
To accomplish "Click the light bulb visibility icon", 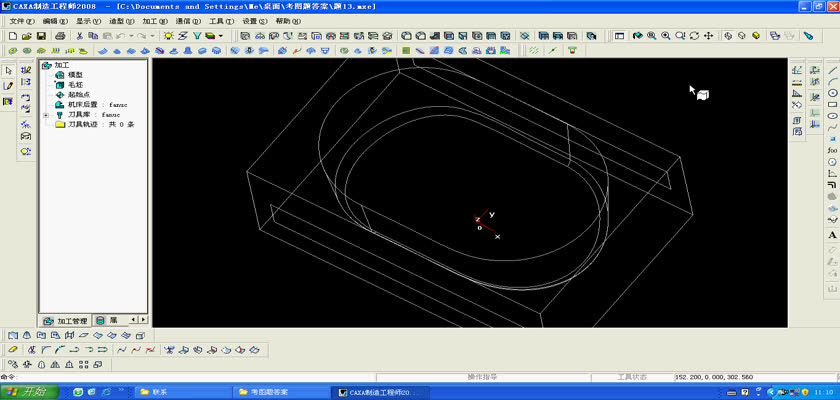I will click(x=169, y=36).
